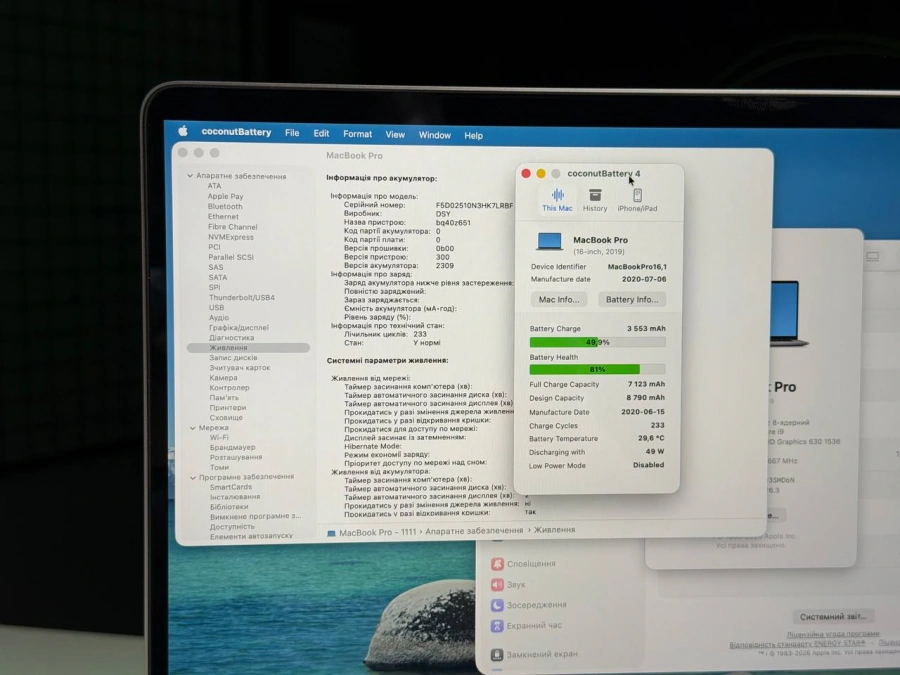Screen dimensions: 900x675
Task: Open the File menu
Action: click(292, 133)
